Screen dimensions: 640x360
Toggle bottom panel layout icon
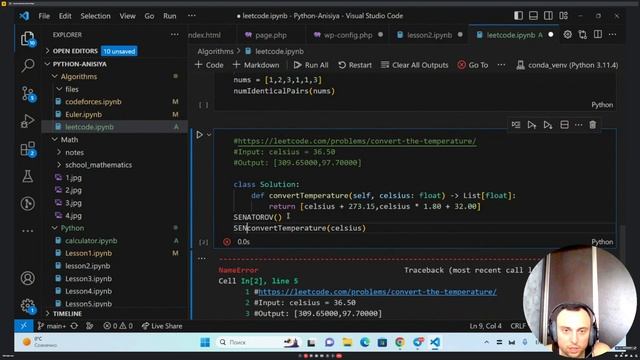pyautogui.click(x=533, y=16)
